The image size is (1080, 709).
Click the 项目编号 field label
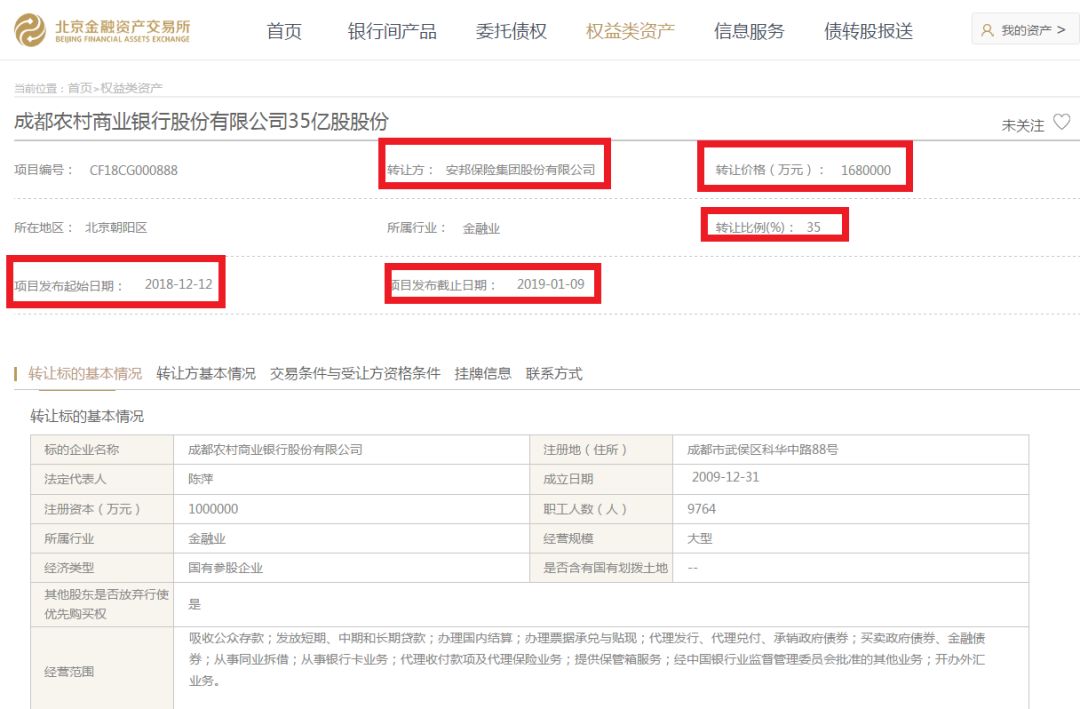[x=43, y=169]
